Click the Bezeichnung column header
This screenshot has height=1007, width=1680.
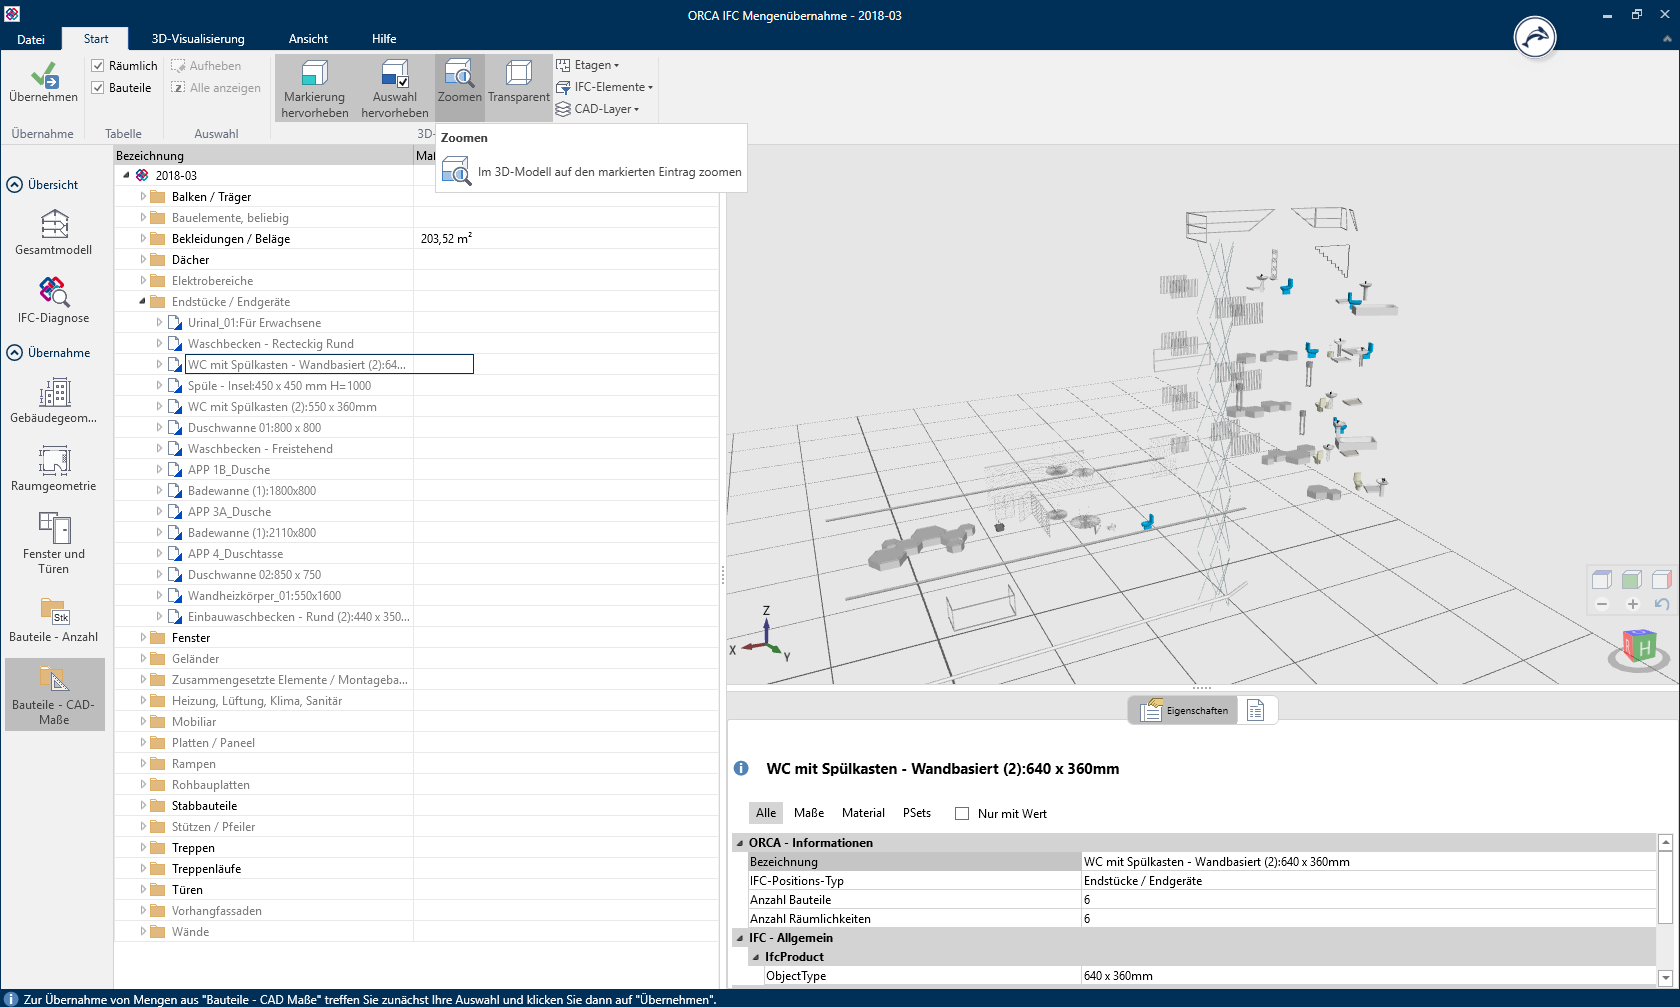[x=263, y=156]
